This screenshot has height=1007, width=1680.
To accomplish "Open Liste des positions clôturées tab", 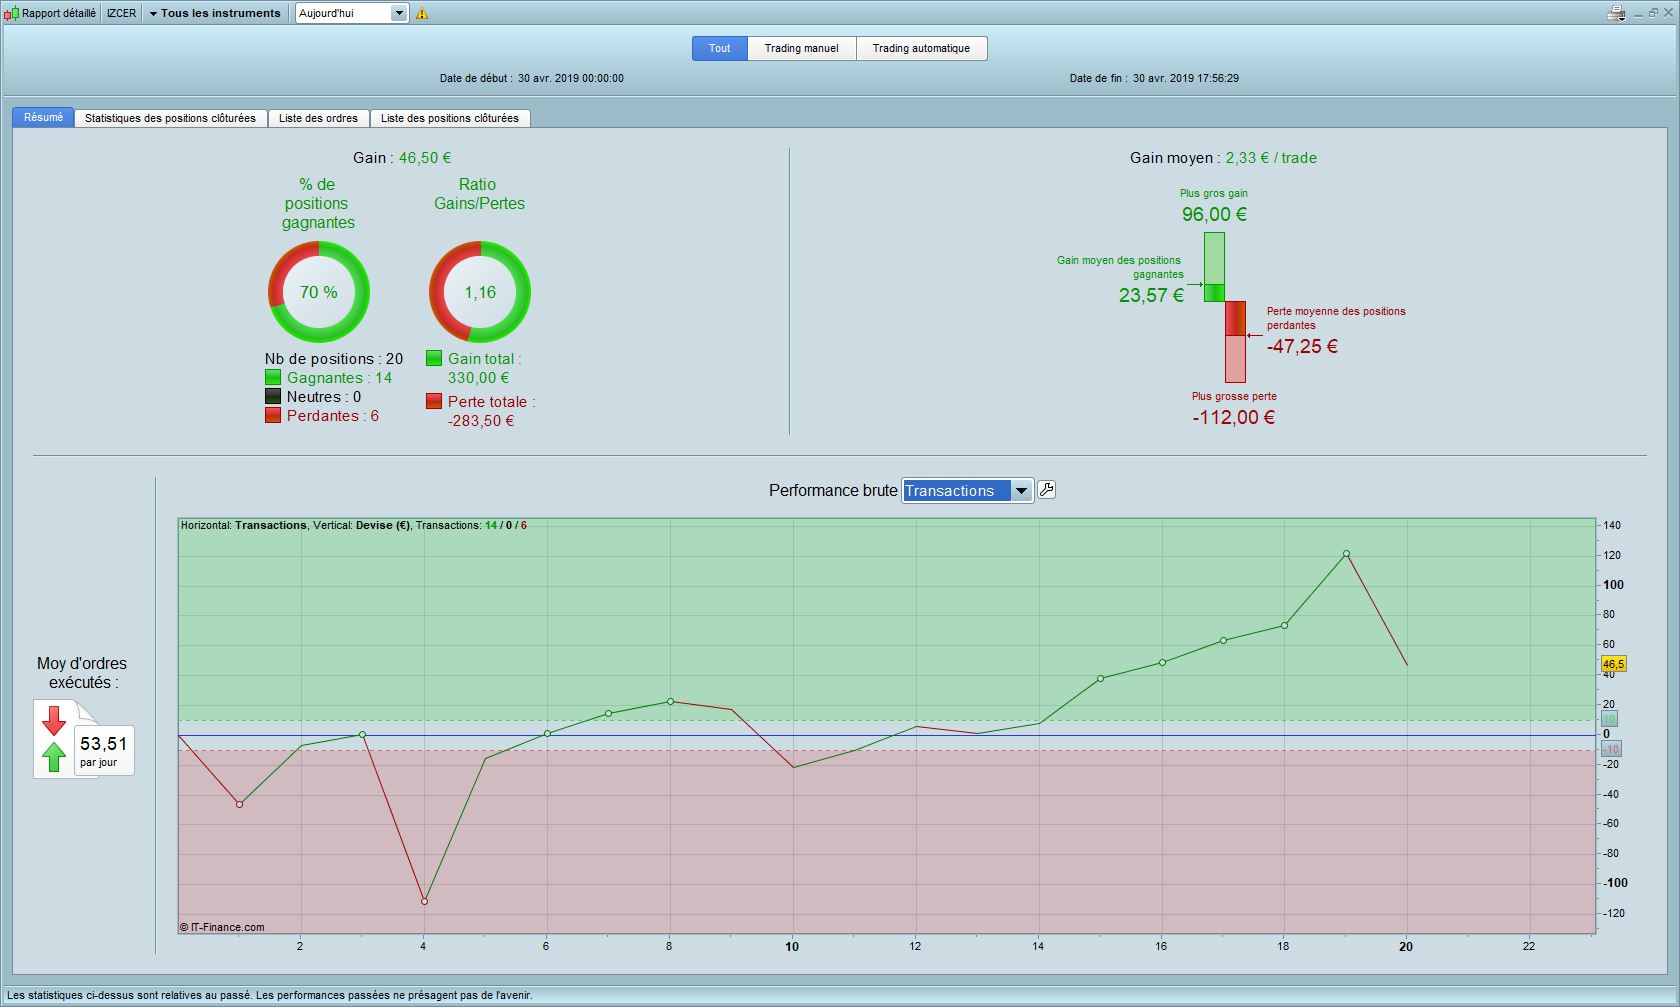I will (450, 118).
